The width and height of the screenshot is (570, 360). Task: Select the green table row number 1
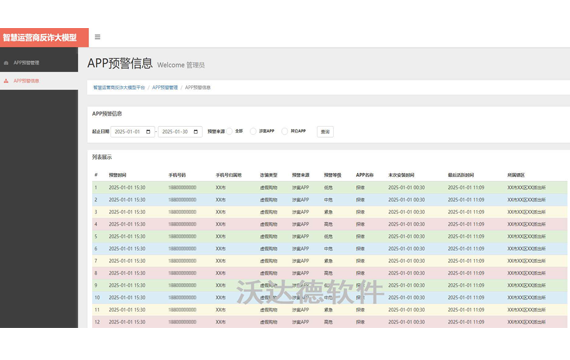(329, 188)
